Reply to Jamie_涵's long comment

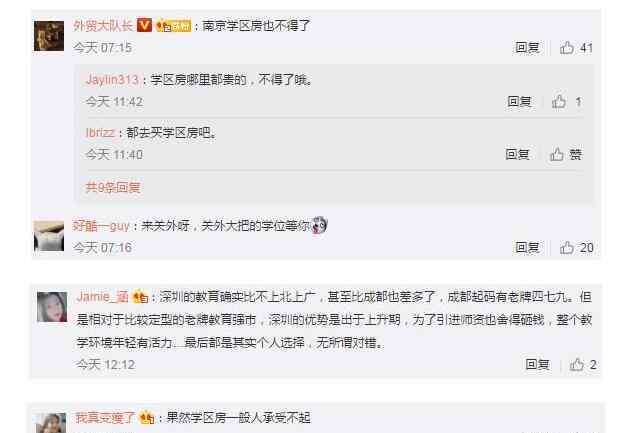[537, 364]
